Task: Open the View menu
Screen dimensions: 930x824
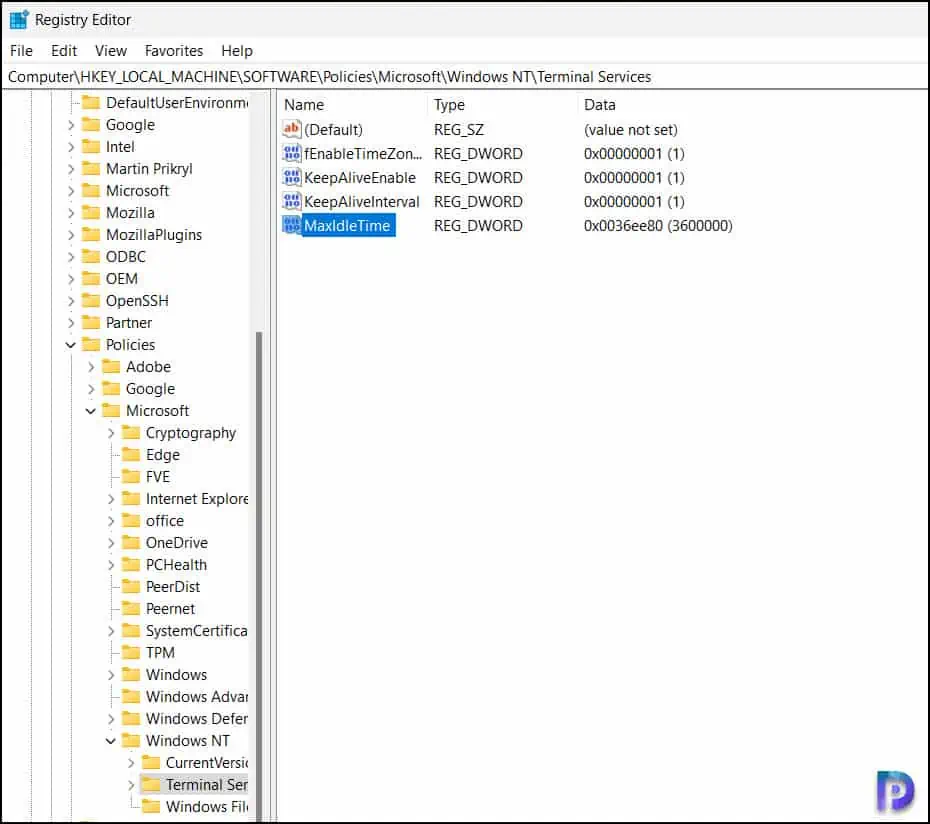Action: pos(111,51)
